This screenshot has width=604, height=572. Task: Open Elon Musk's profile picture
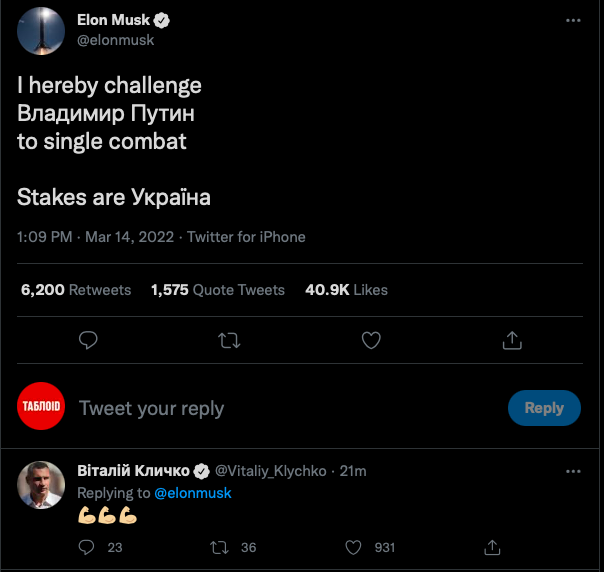coord(41,30)
